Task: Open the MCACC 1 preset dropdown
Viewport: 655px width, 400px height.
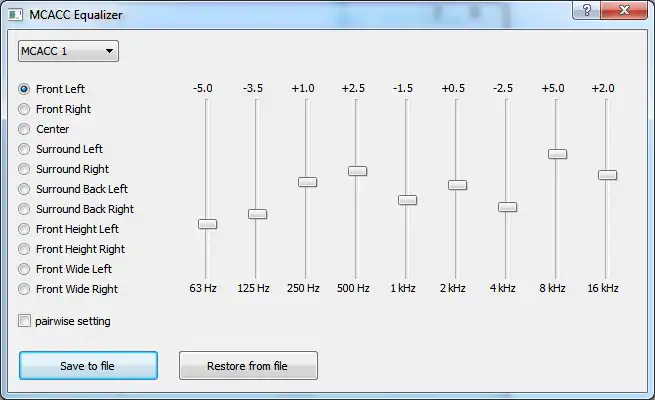Action: 69,51
